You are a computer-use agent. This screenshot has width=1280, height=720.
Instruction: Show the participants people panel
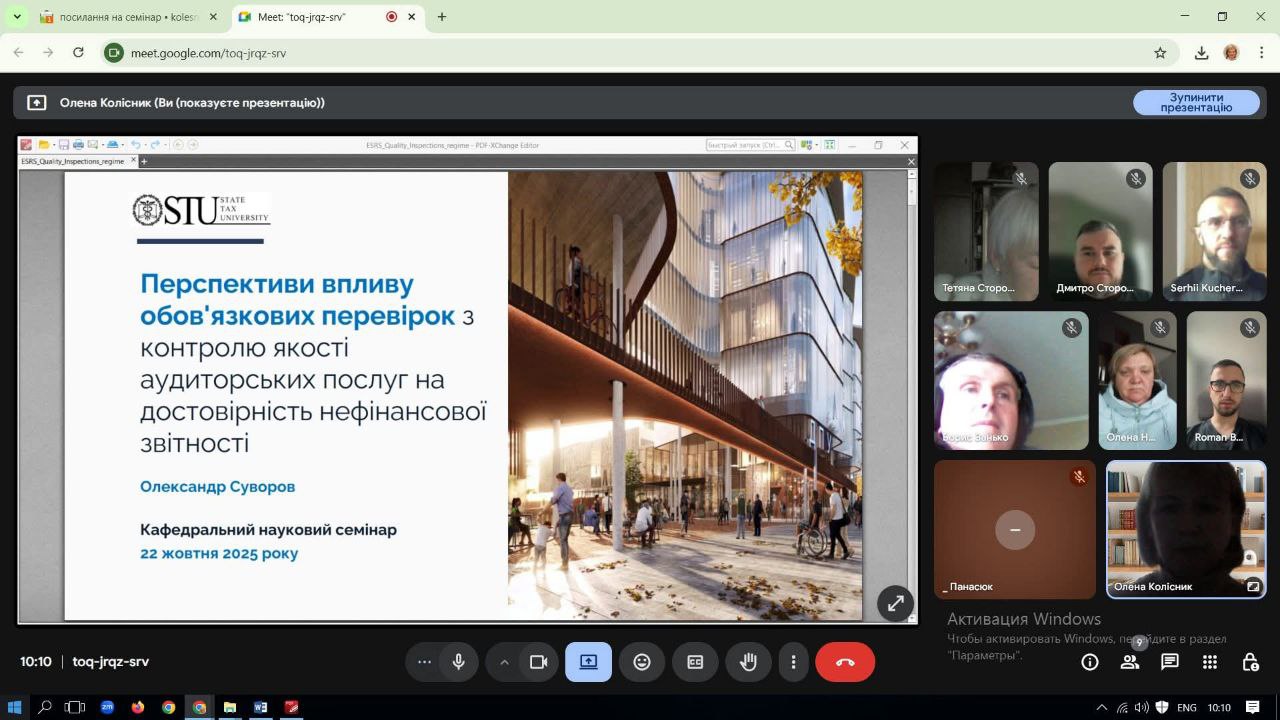pos(1130,662)
